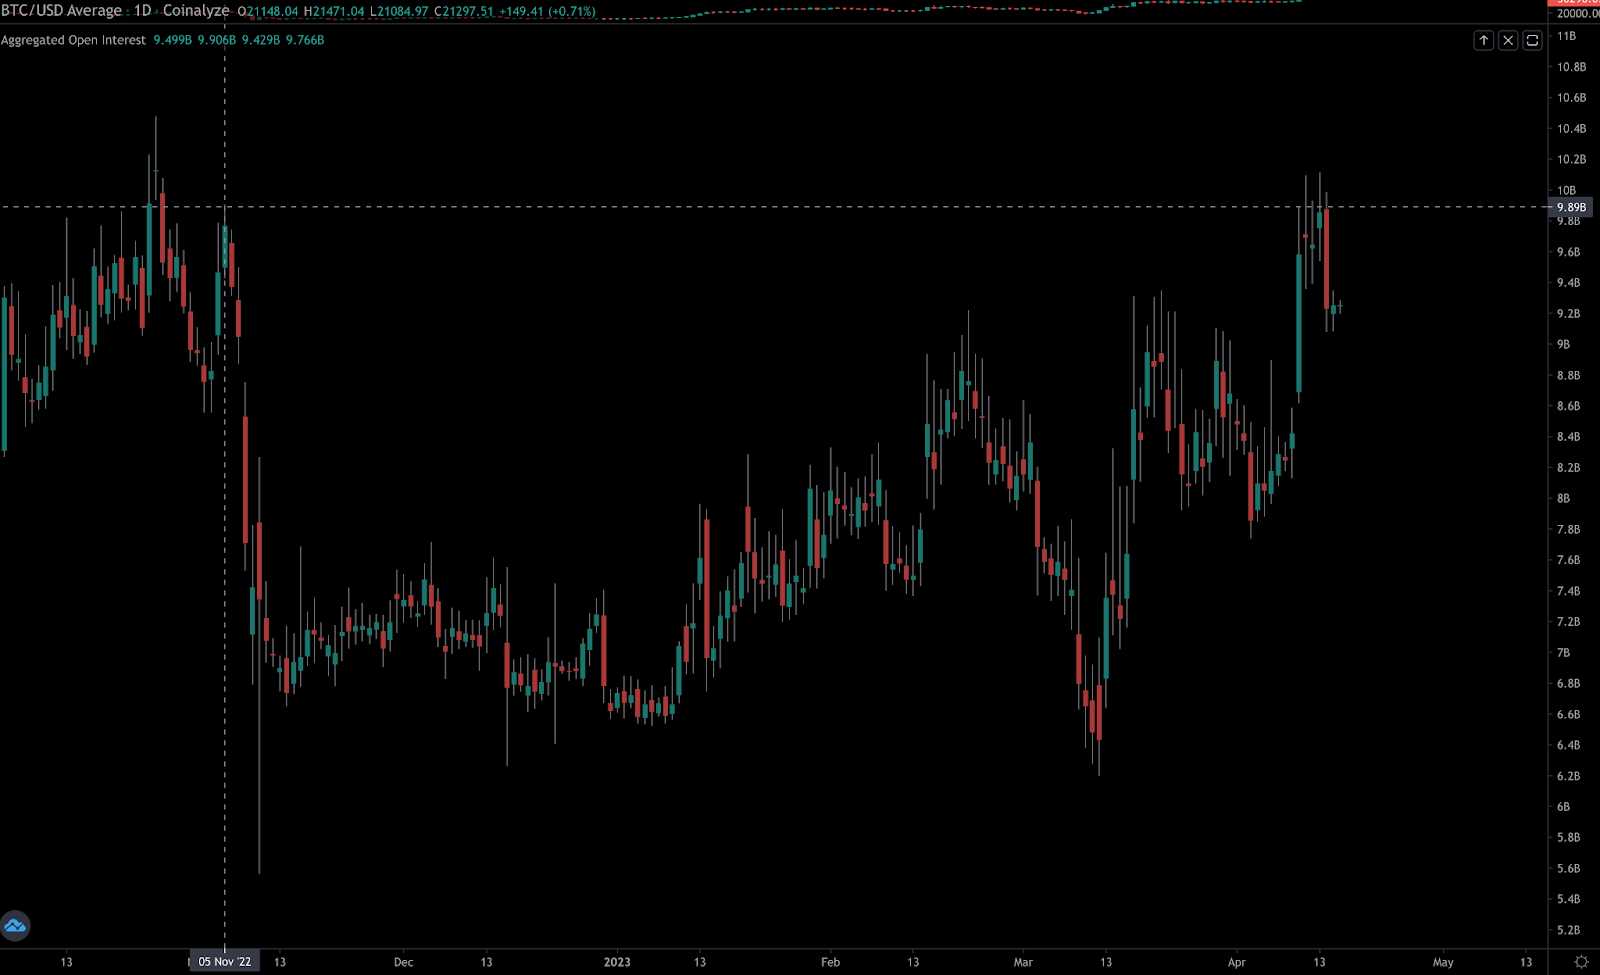1600x975 pixels.
Task: Click the 5.2B price scale label
Action: [x=1568, y=930]
